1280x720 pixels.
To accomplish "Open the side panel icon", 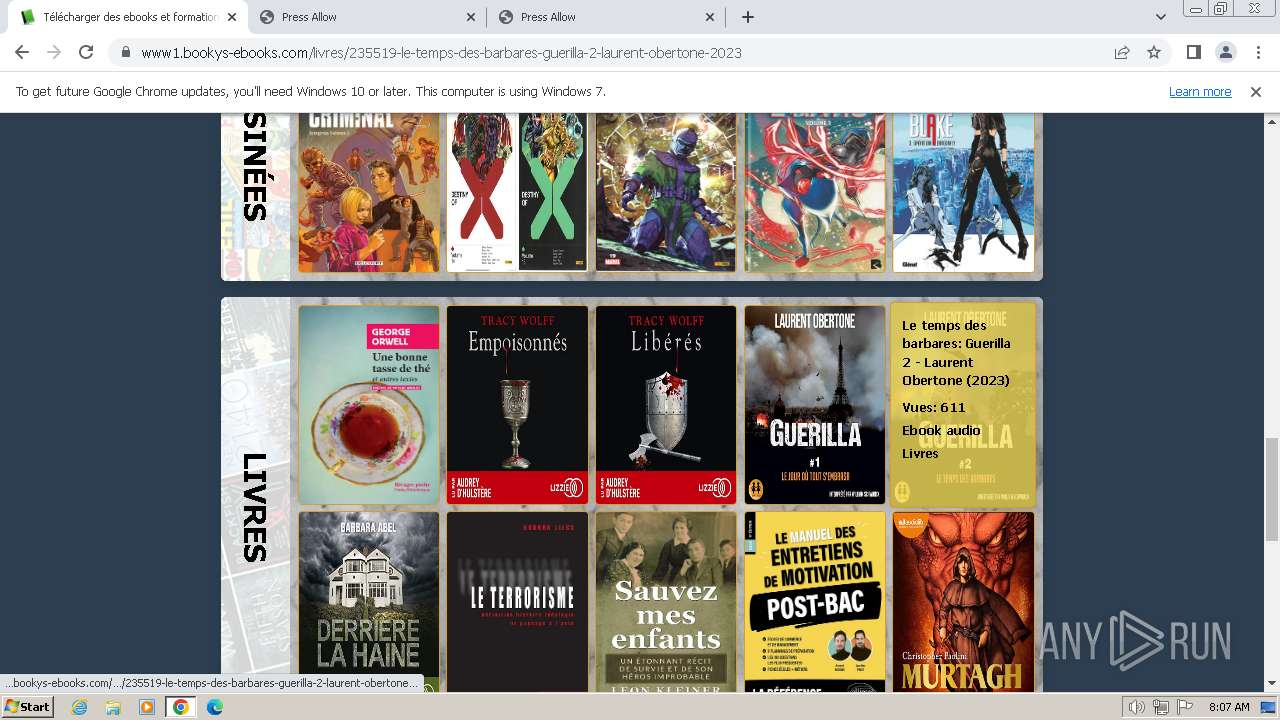I will (x=1193, y=53).
